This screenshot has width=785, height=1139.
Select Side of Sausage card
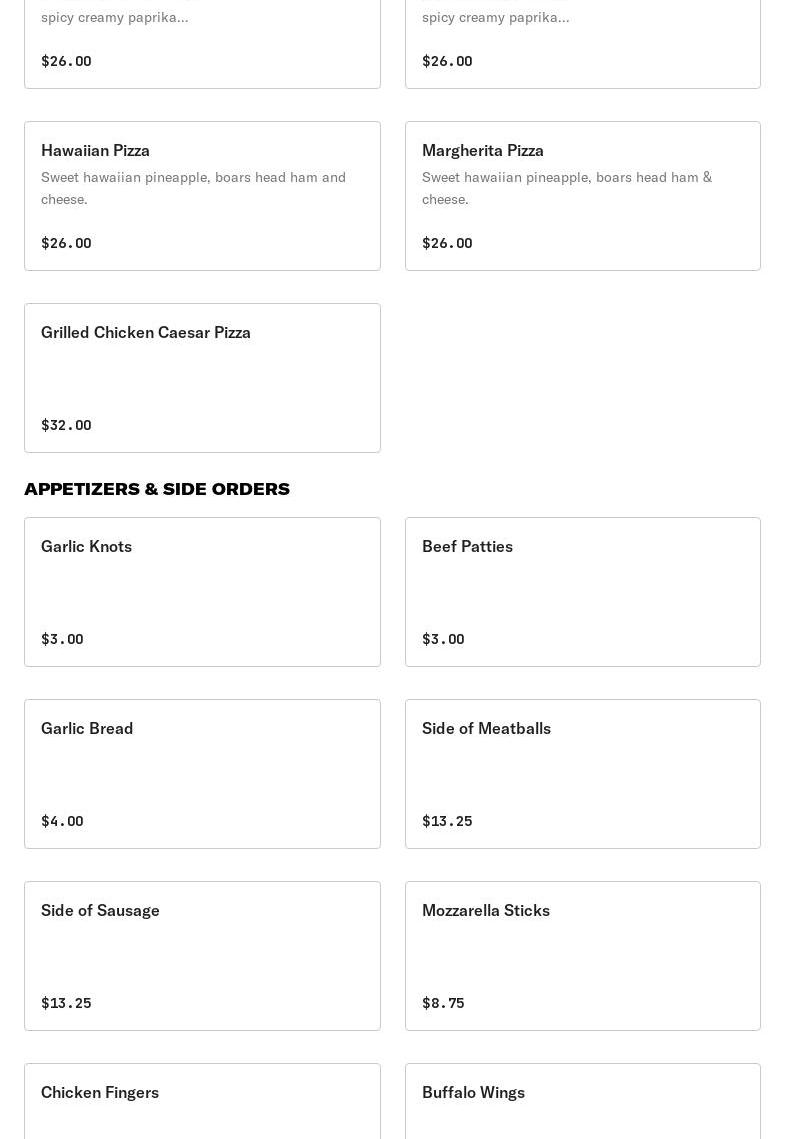tap(202, 956)
